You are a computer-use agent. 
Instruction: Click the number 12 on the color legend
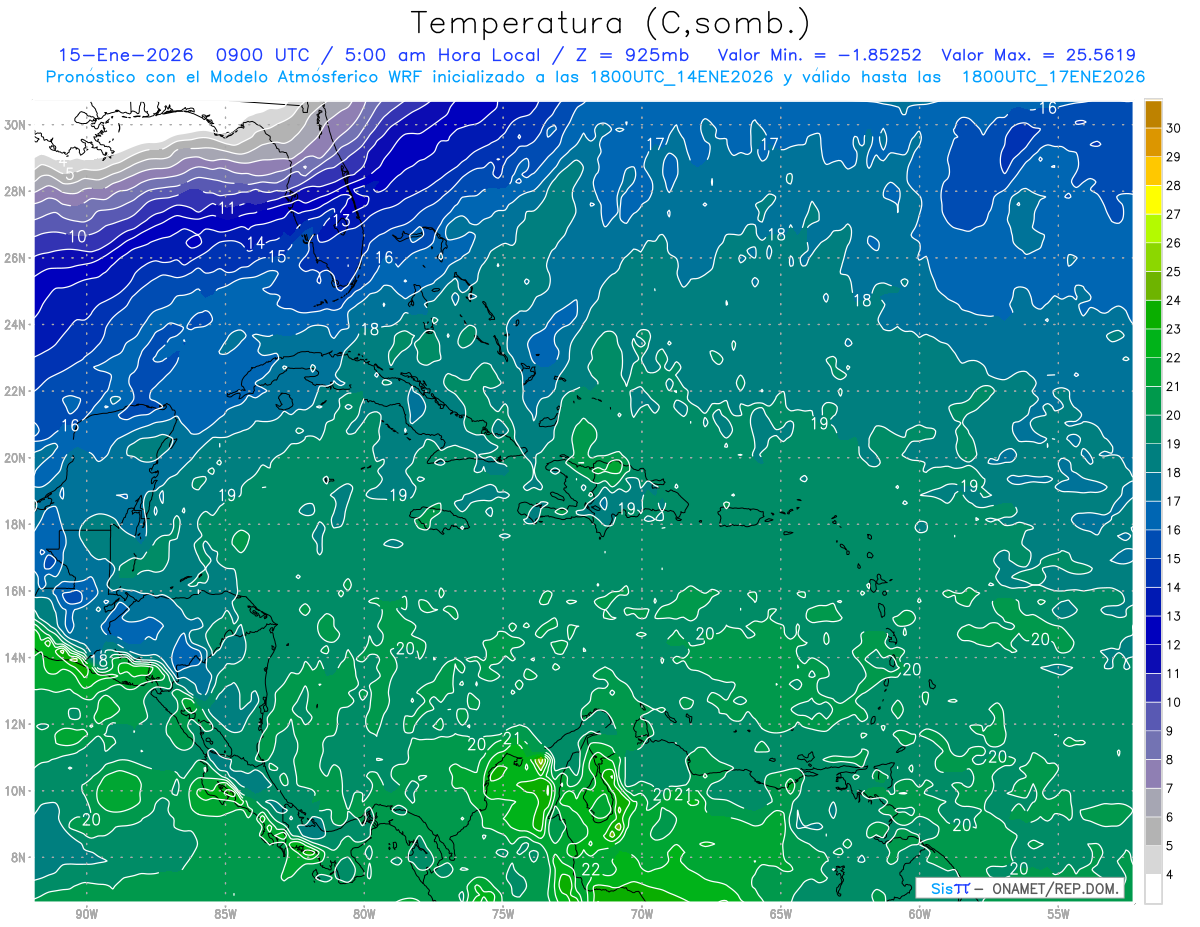[x=1174, y=645]
